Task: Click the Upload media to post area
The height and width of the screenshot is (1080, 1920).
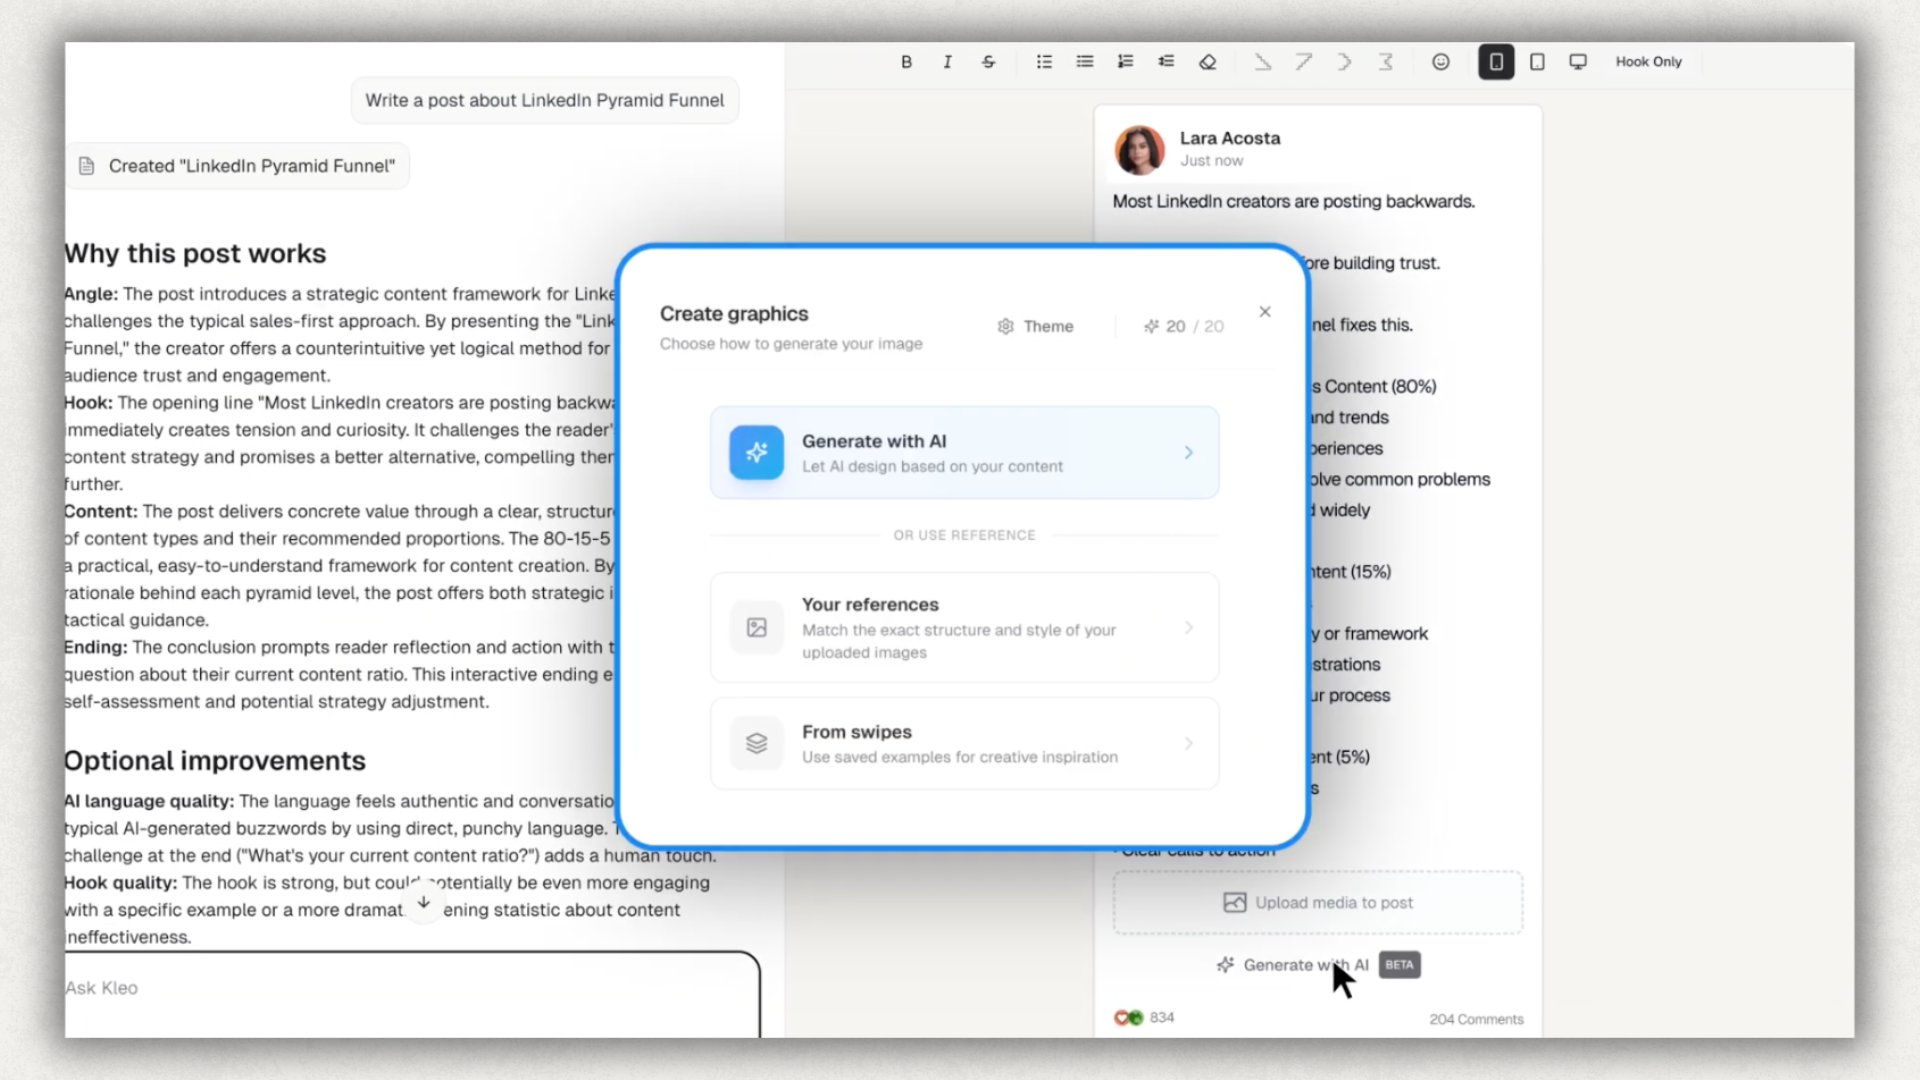Action: click(1318, 902)
